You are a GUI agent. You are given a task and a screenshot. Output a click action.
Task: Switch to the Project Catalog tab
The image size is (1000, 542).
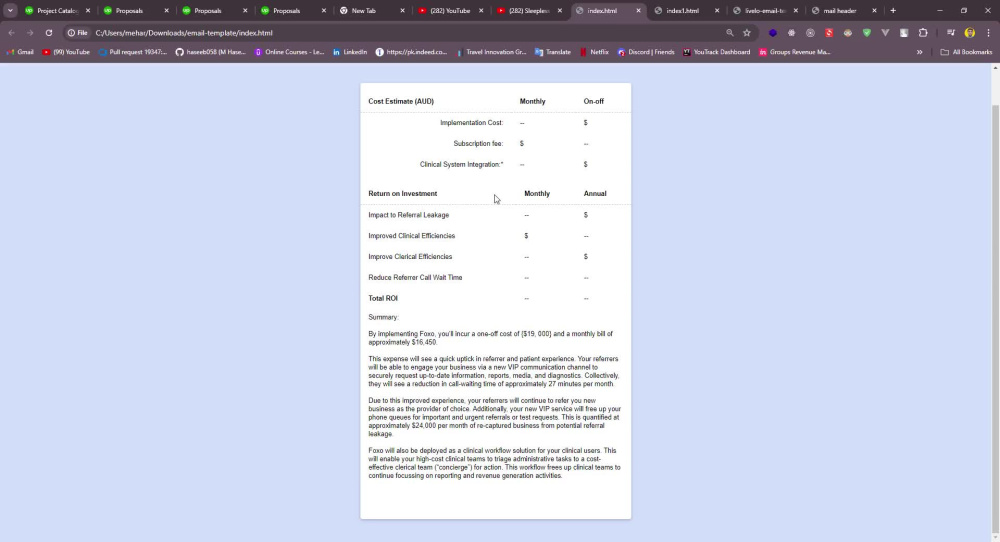(x=57, y=11)
